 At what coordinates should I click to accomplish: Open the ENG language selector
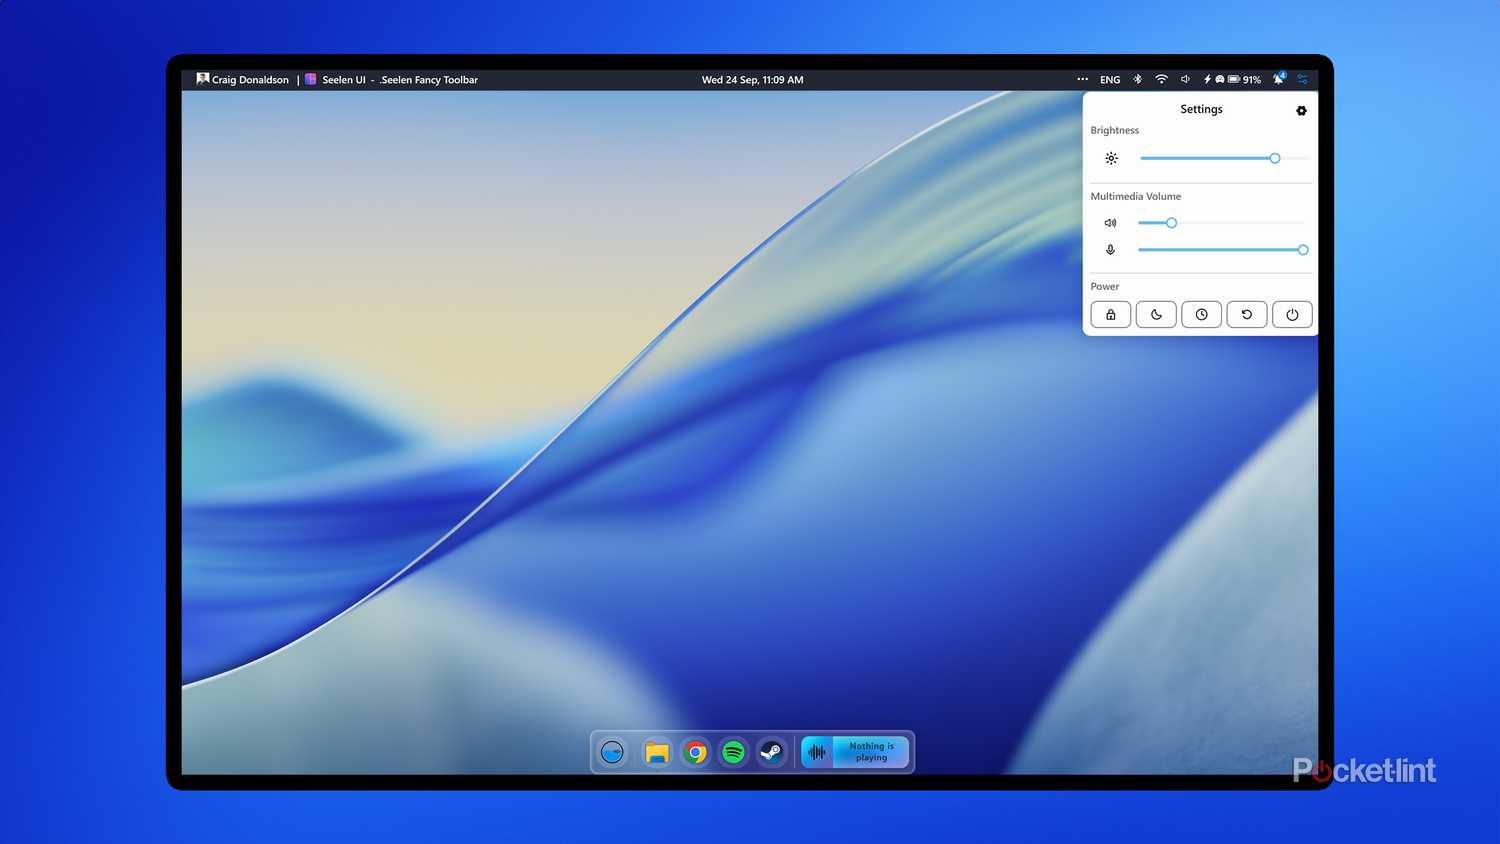click(1110, 80)
